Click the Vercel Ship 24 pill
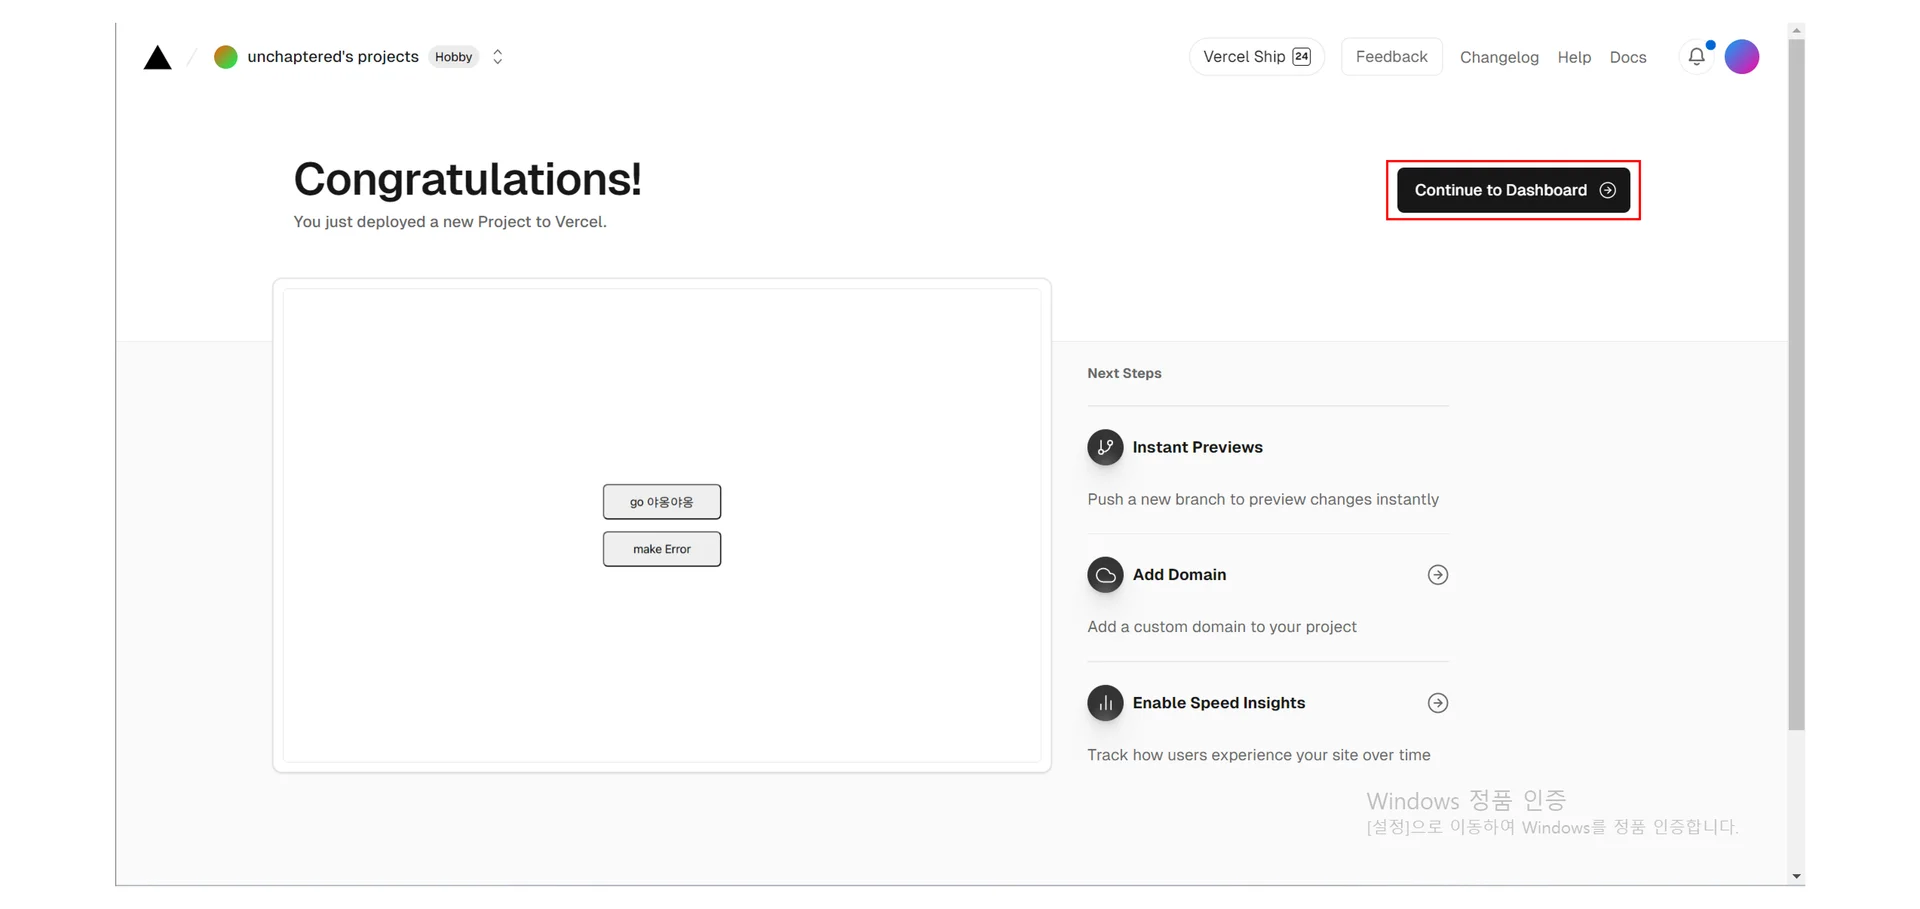 click(1256, 57)
